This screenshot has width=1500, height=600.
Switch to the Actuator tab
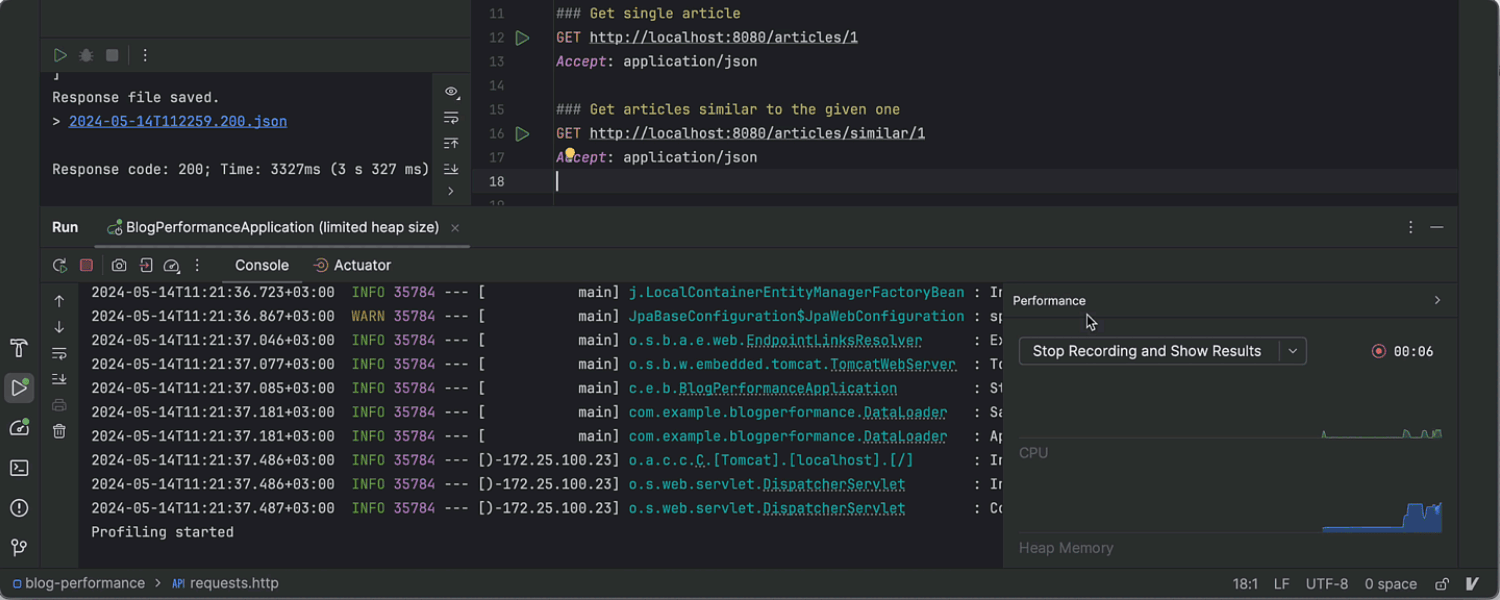tap(352, 265)
